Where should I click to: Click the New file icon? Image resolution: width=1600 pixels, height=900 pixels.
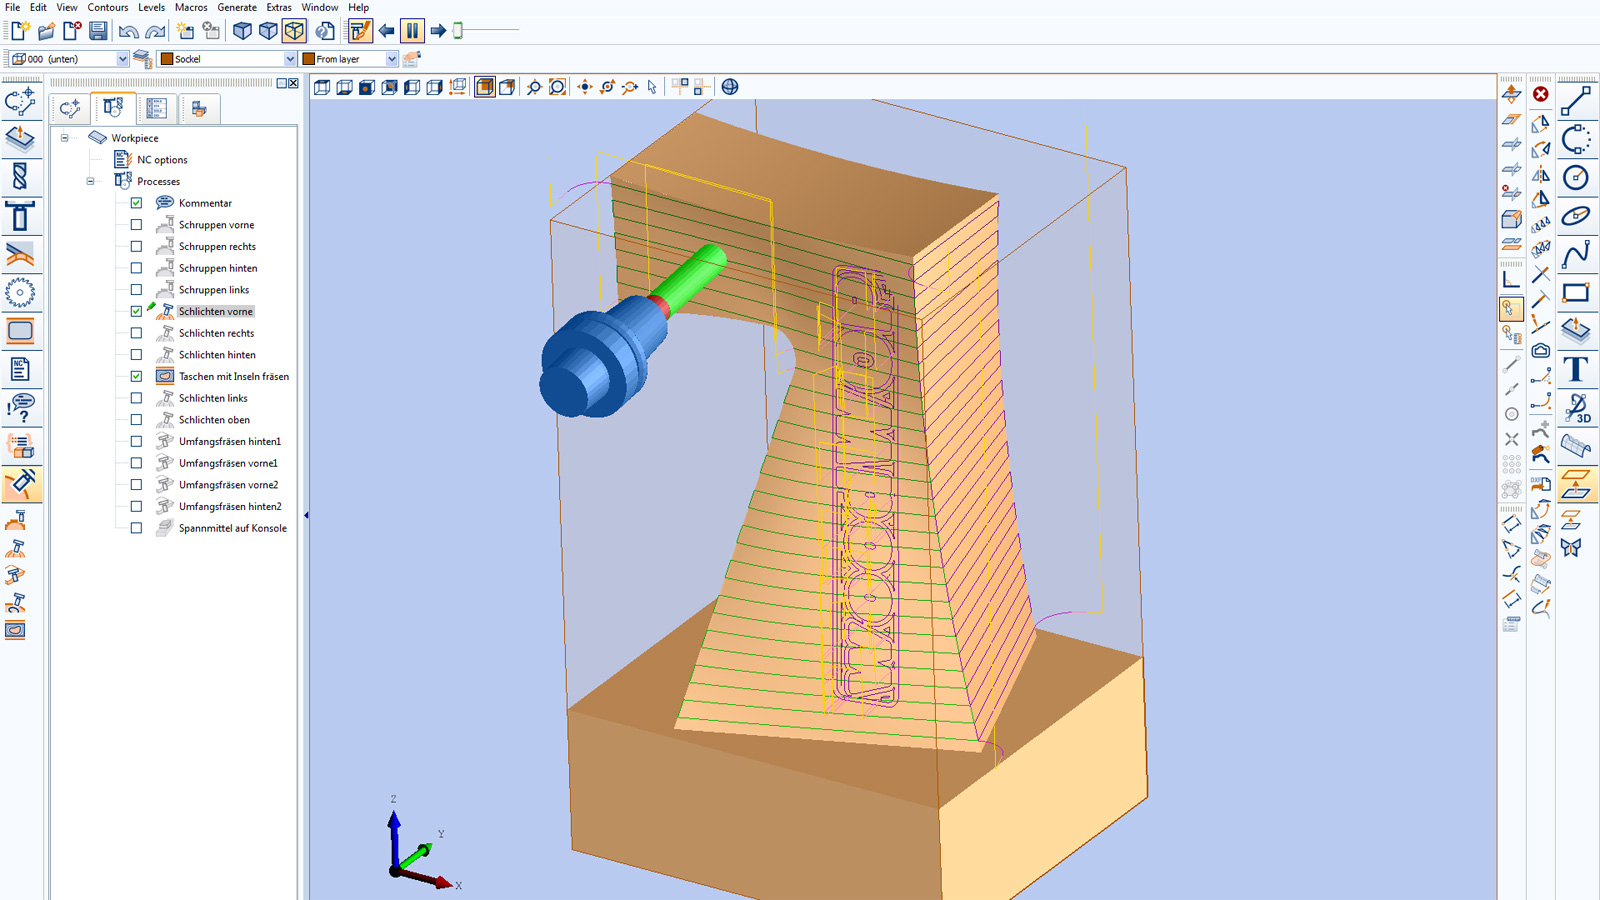20,31
